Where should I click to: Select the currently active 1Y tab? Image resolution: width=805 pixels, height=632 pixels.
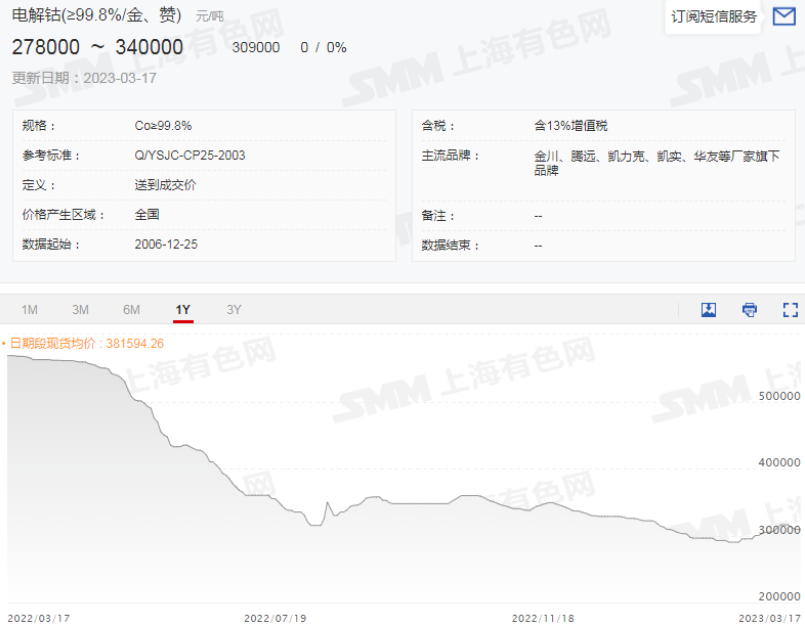pos(182,310)
